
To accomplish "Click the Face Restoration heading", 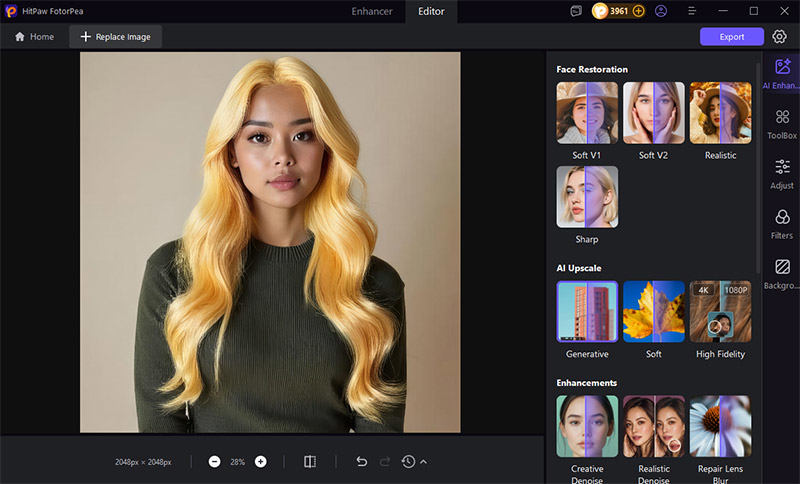I will pyautogui.click(x=592, y=69).
